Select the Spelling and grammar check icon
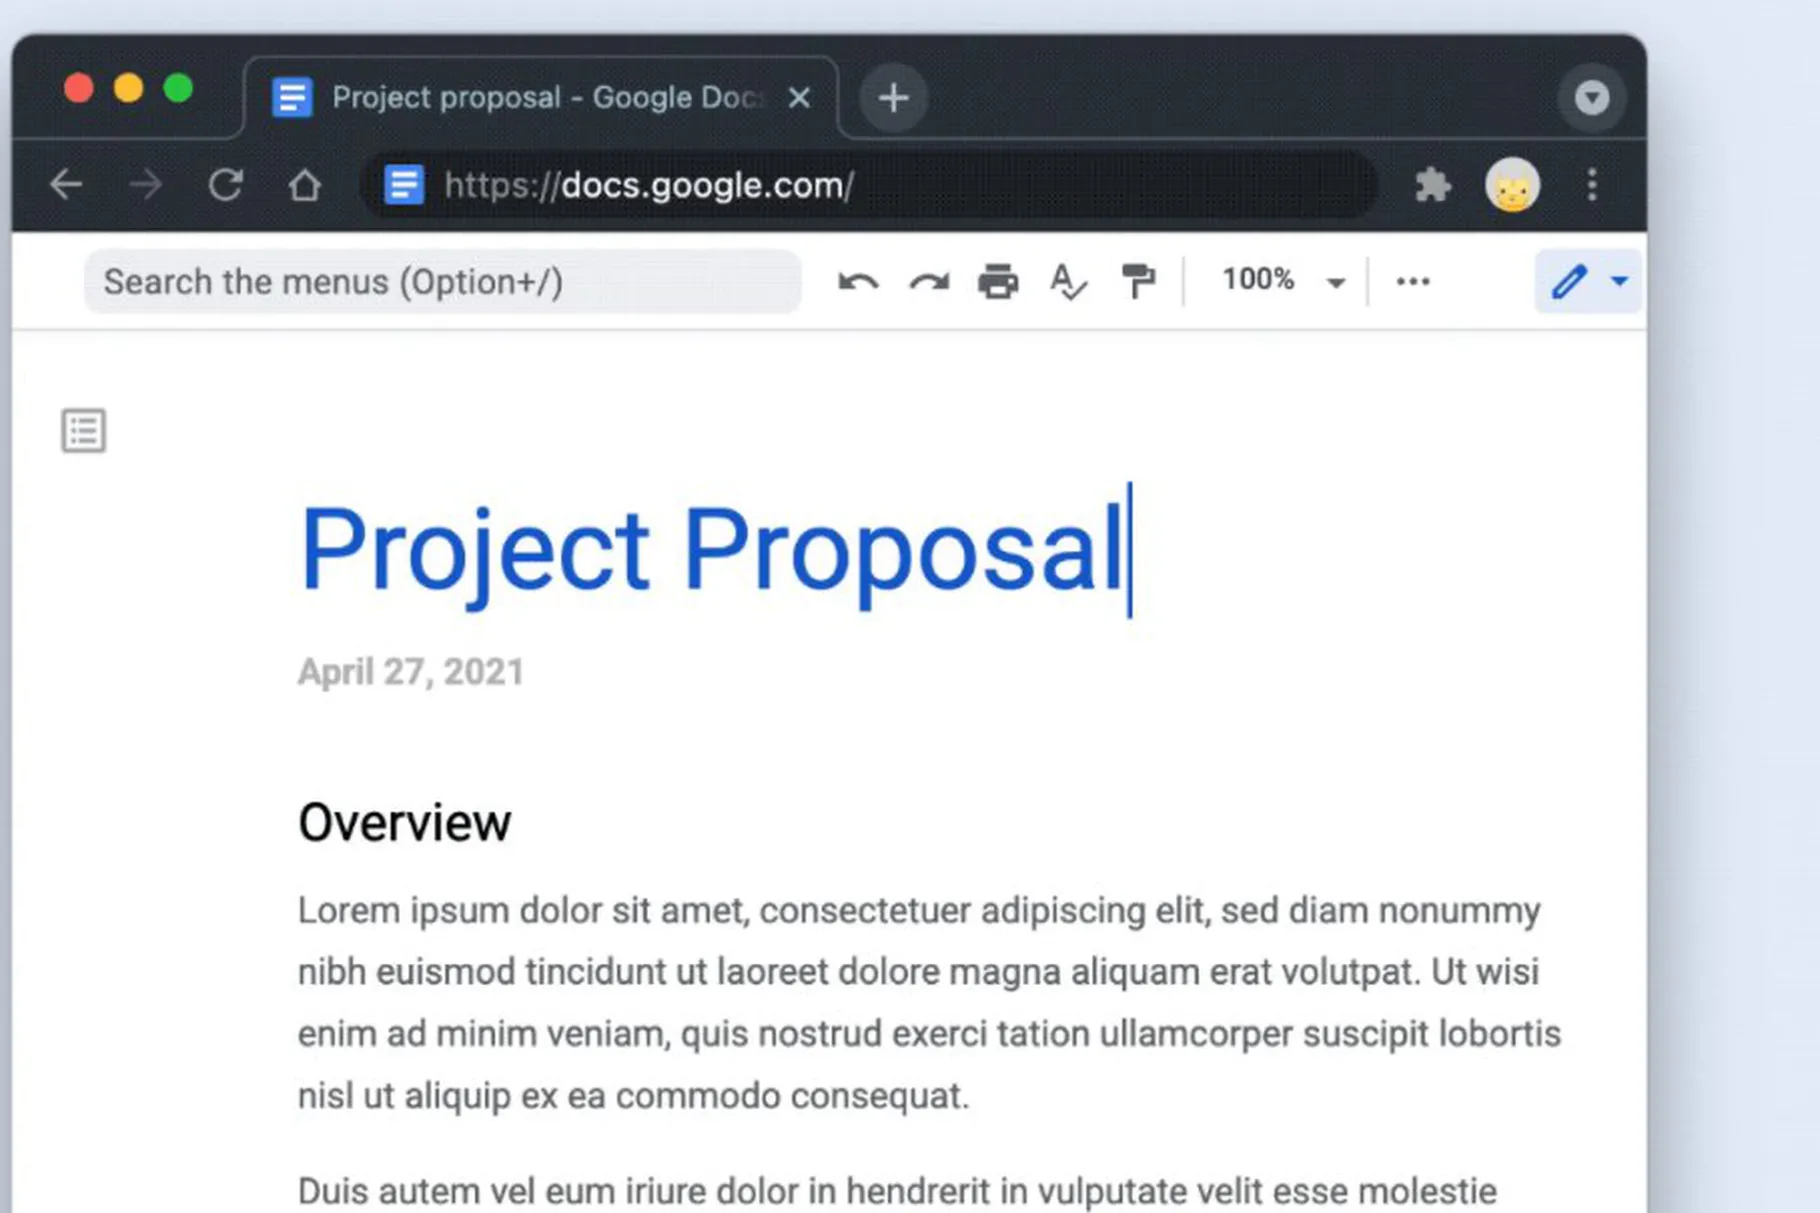Image resolution: width=1820 pixels, height=1213 pixels. [x=1066, y=281]
